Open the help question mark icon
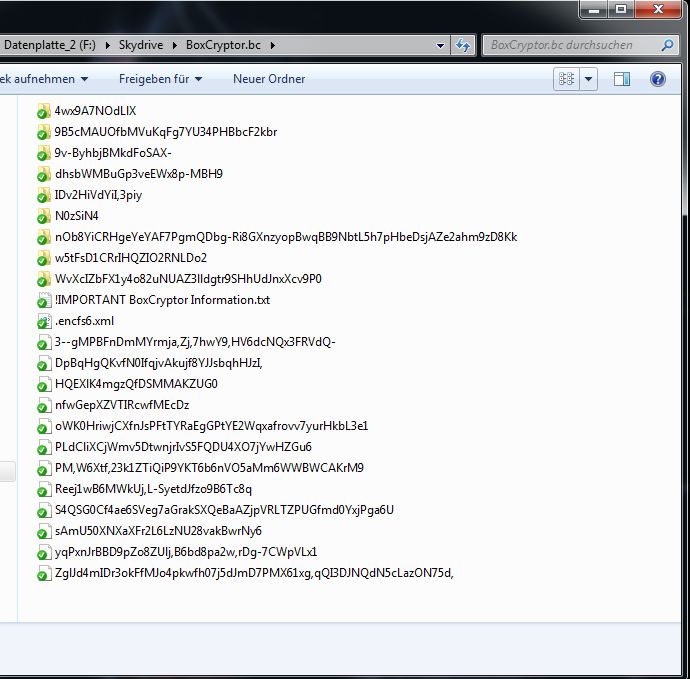690x679 pixels. pyautogui.click(x=657, y=79)
